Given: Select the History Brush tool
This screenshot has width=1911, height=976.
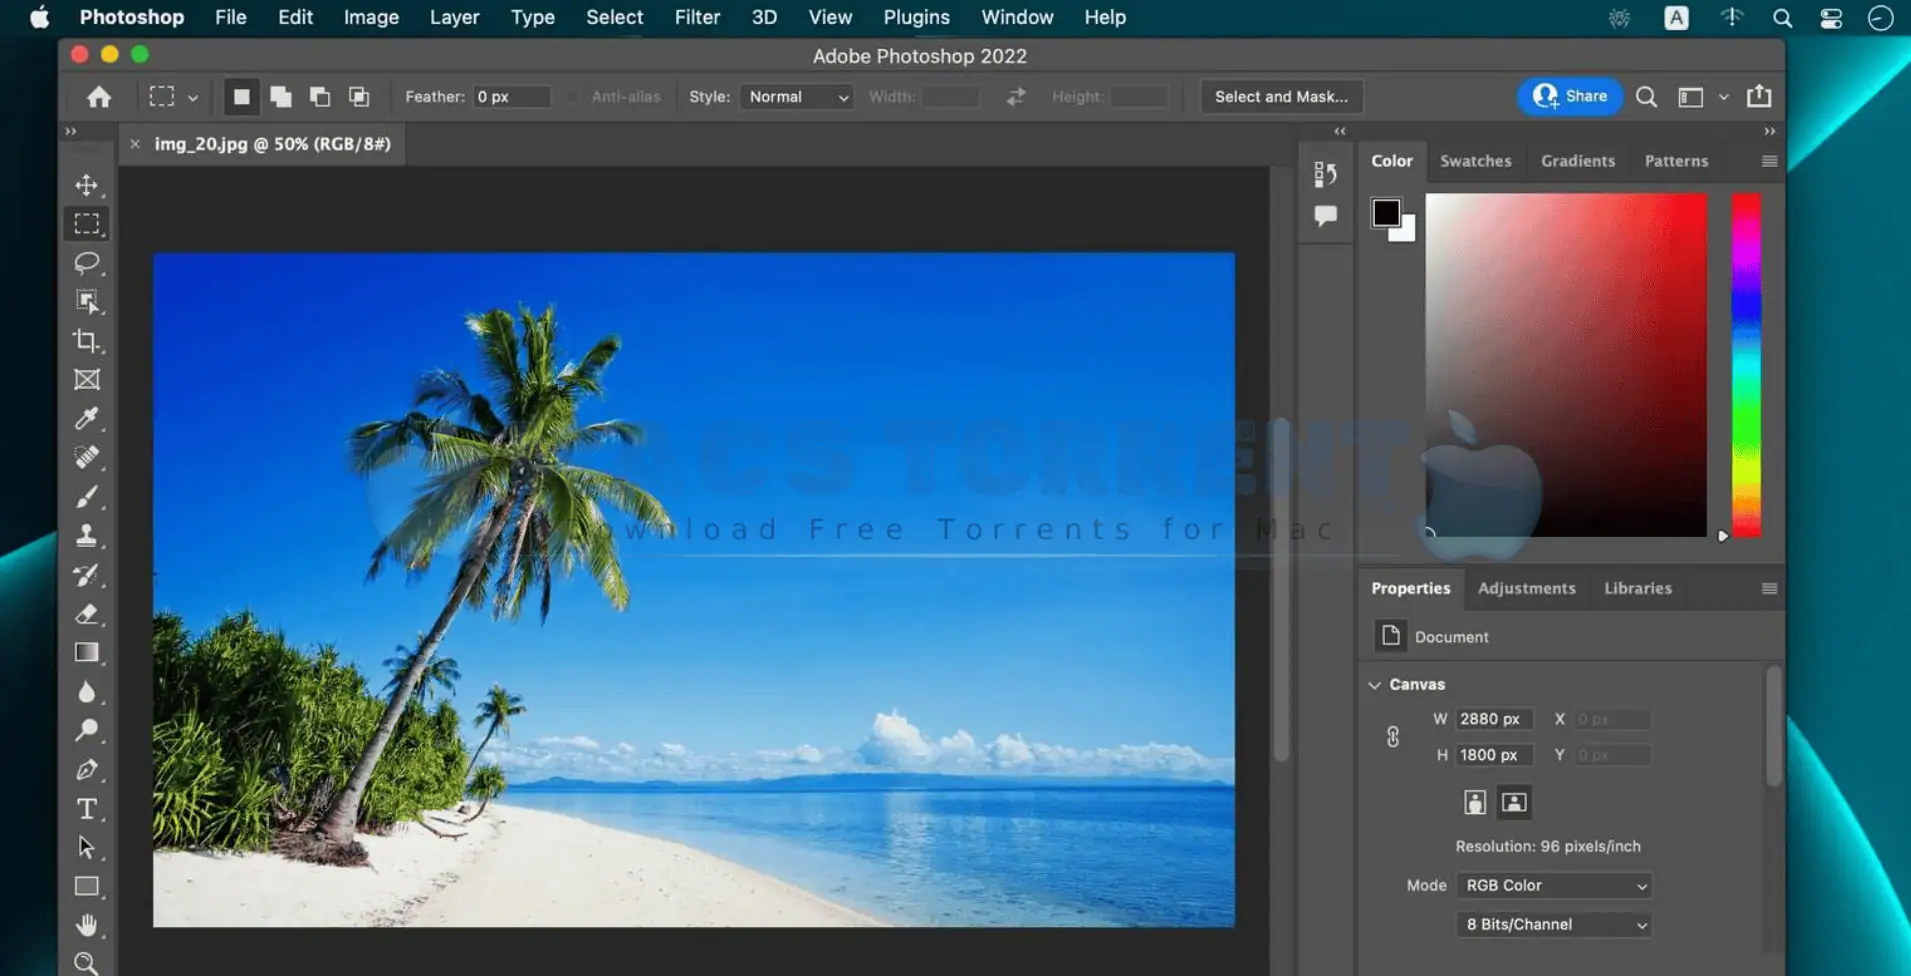Looking at the screenshot, I should coord(87,575).
